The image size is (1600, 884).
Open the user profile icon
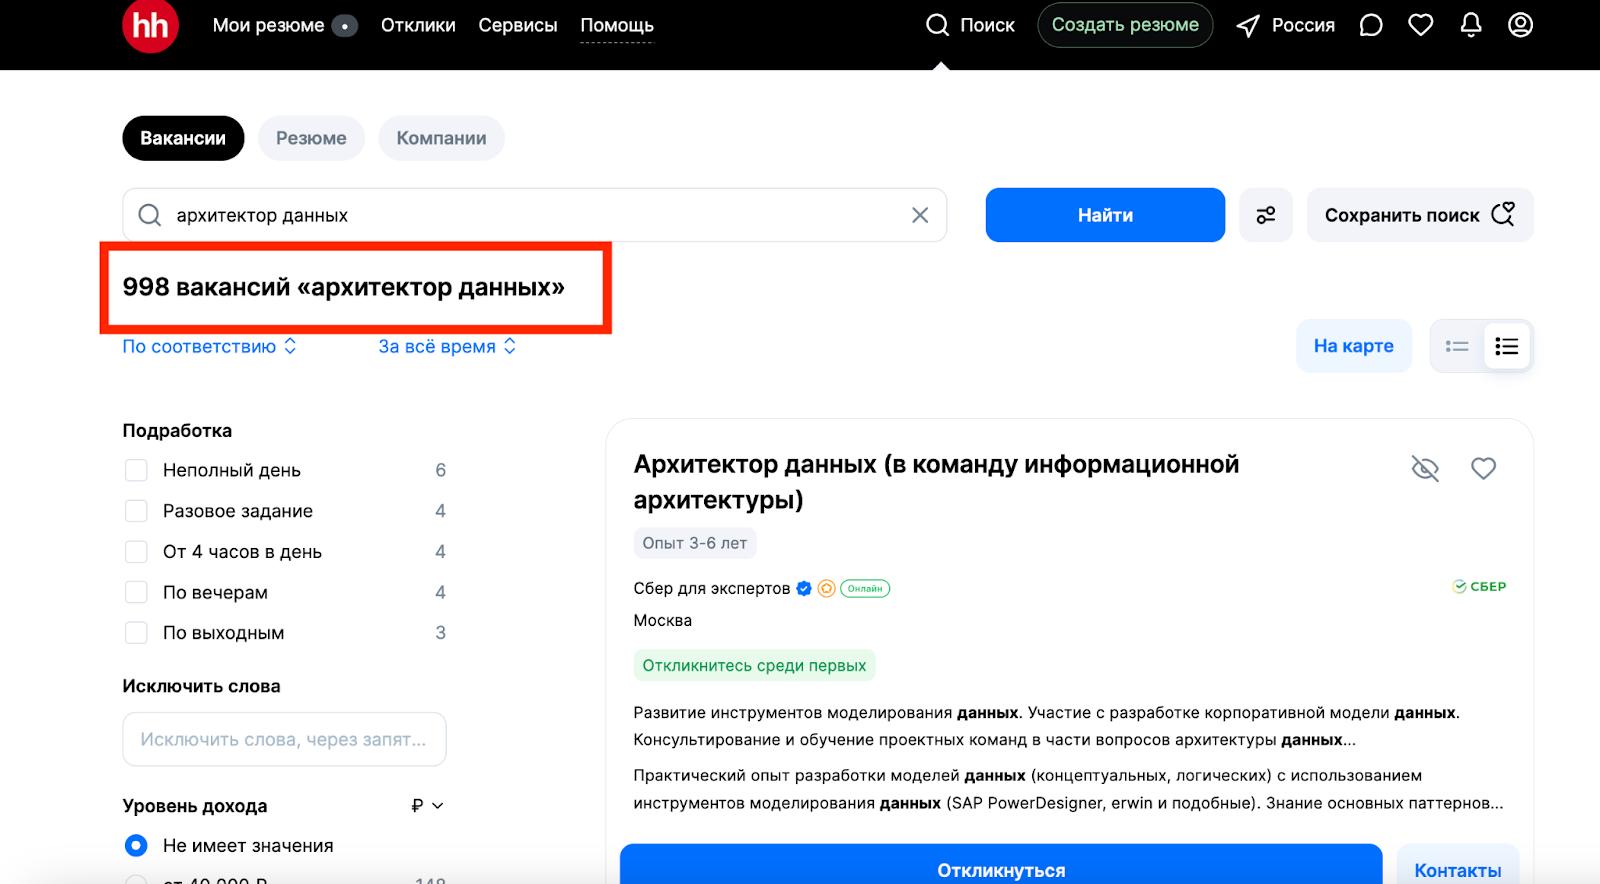(1520, 25)
